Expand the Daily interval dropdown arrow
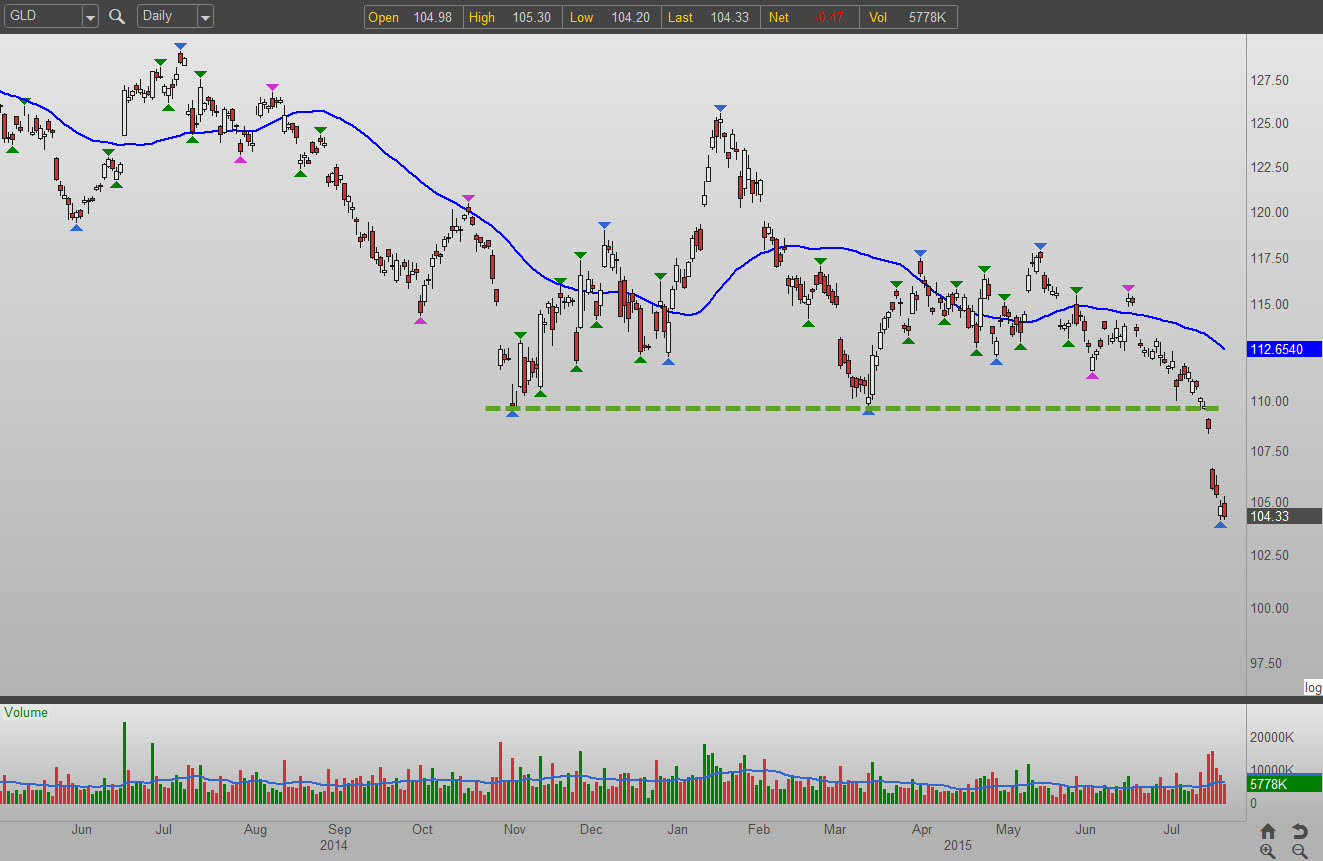 point(205,17)
